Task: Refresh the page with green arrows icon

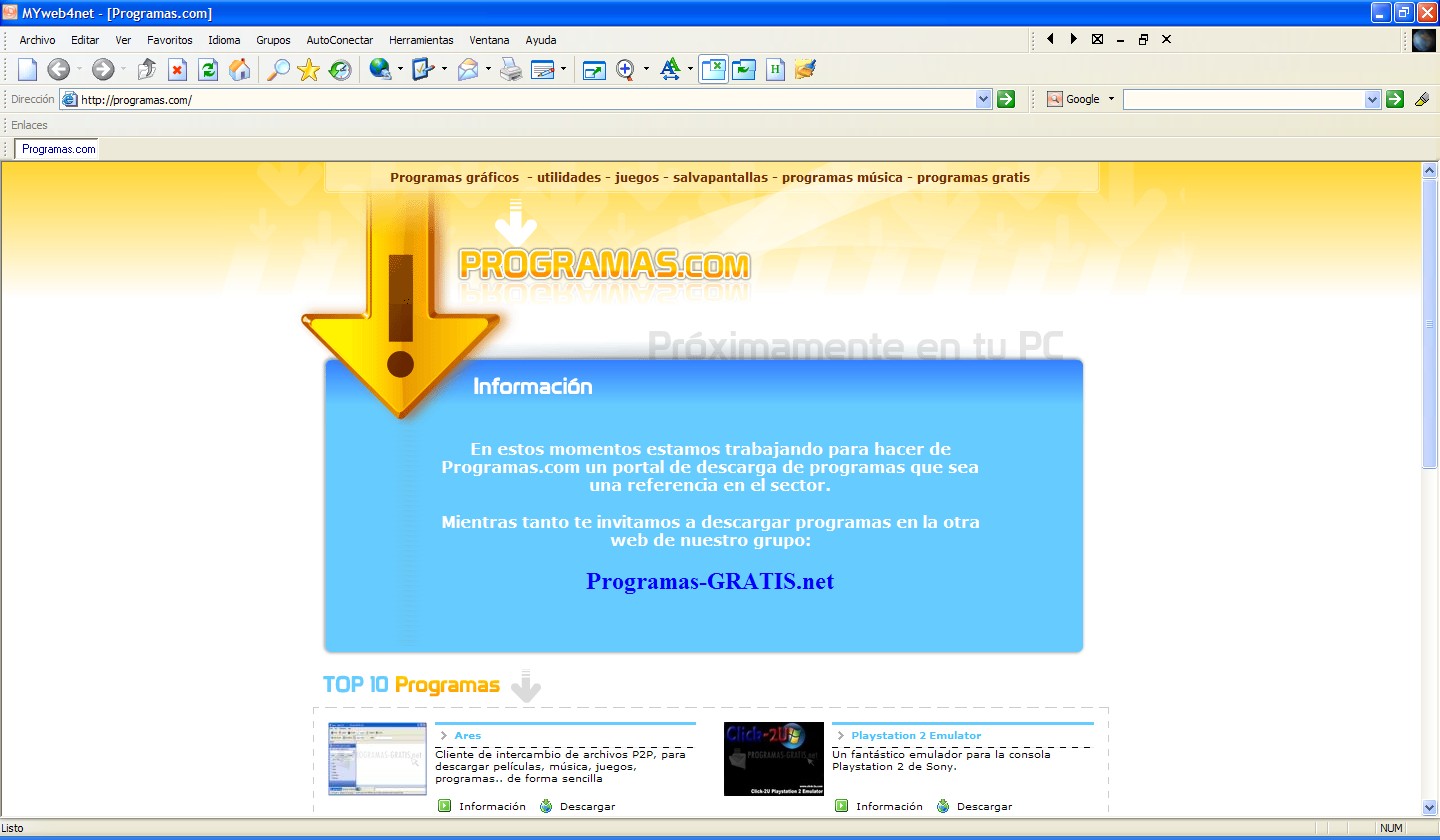Action: (x=208, y=70)
